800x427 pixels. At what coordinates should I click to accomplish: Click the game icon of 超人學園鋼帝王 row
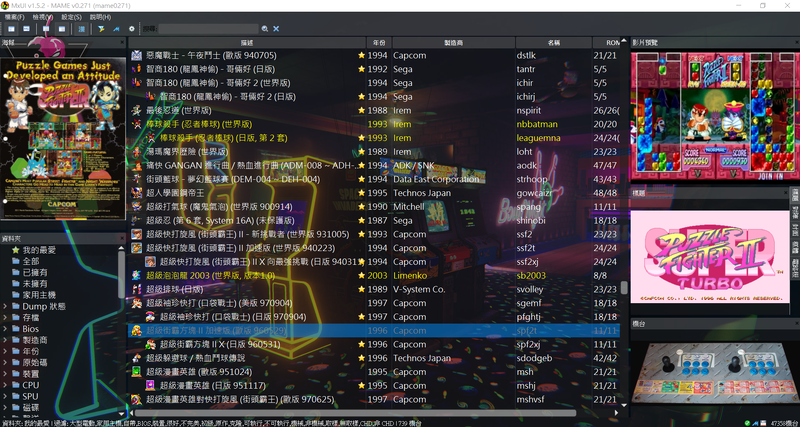click(136, 193)
